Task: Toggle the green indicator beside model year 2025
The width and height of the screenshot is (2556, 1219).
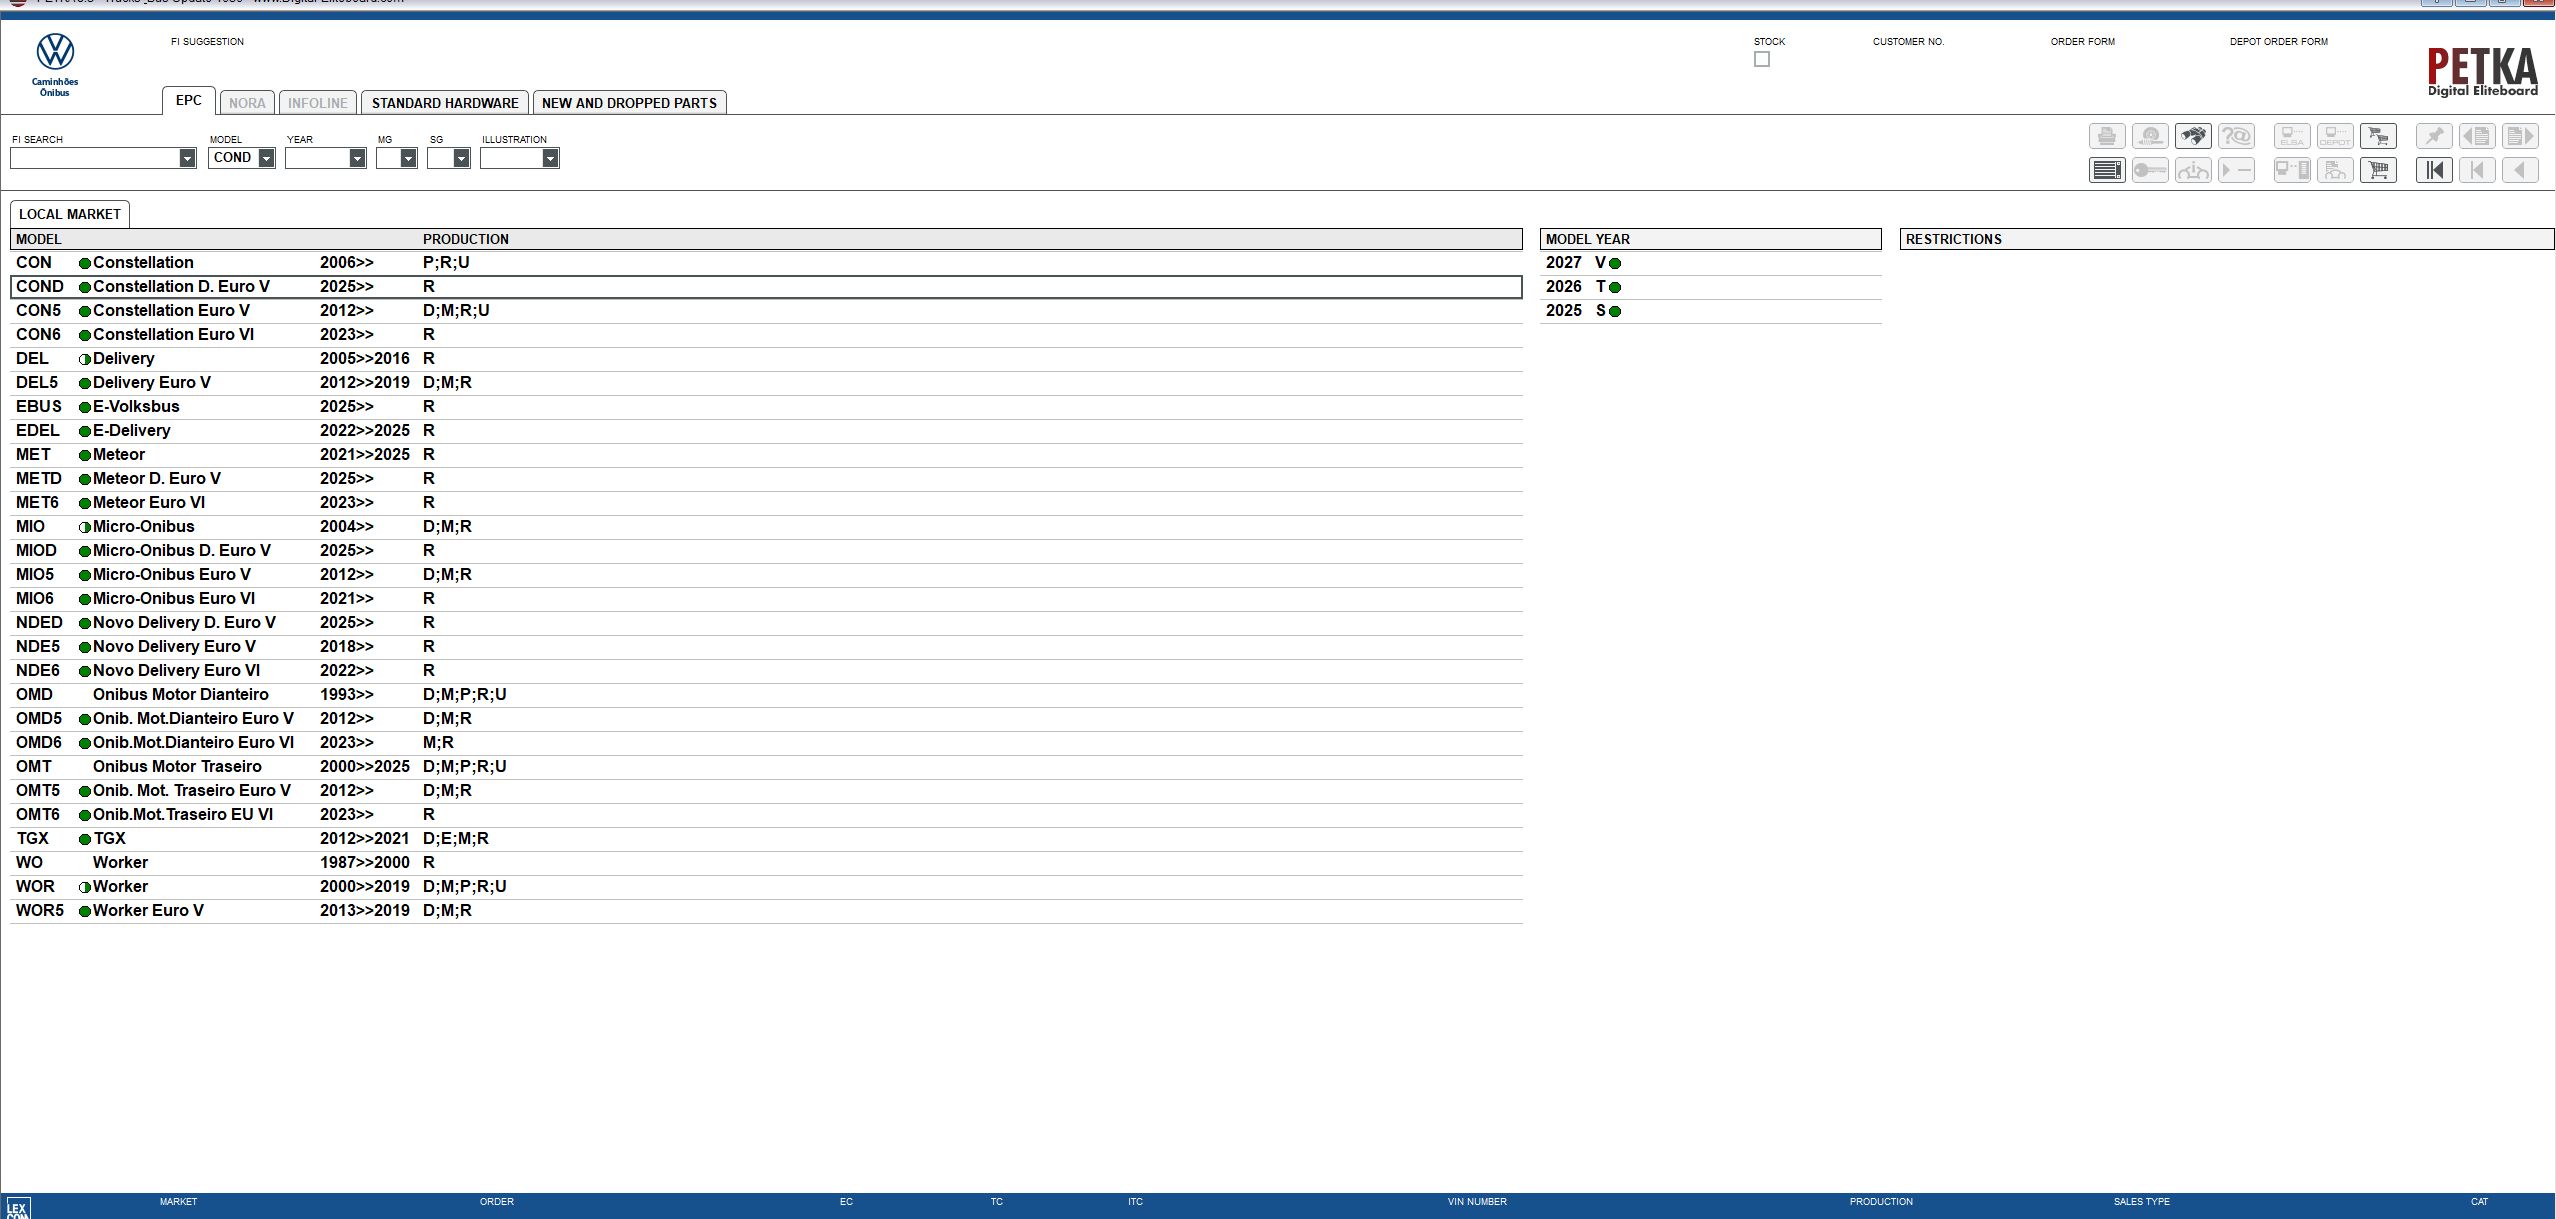Action: click(1614, 310)
